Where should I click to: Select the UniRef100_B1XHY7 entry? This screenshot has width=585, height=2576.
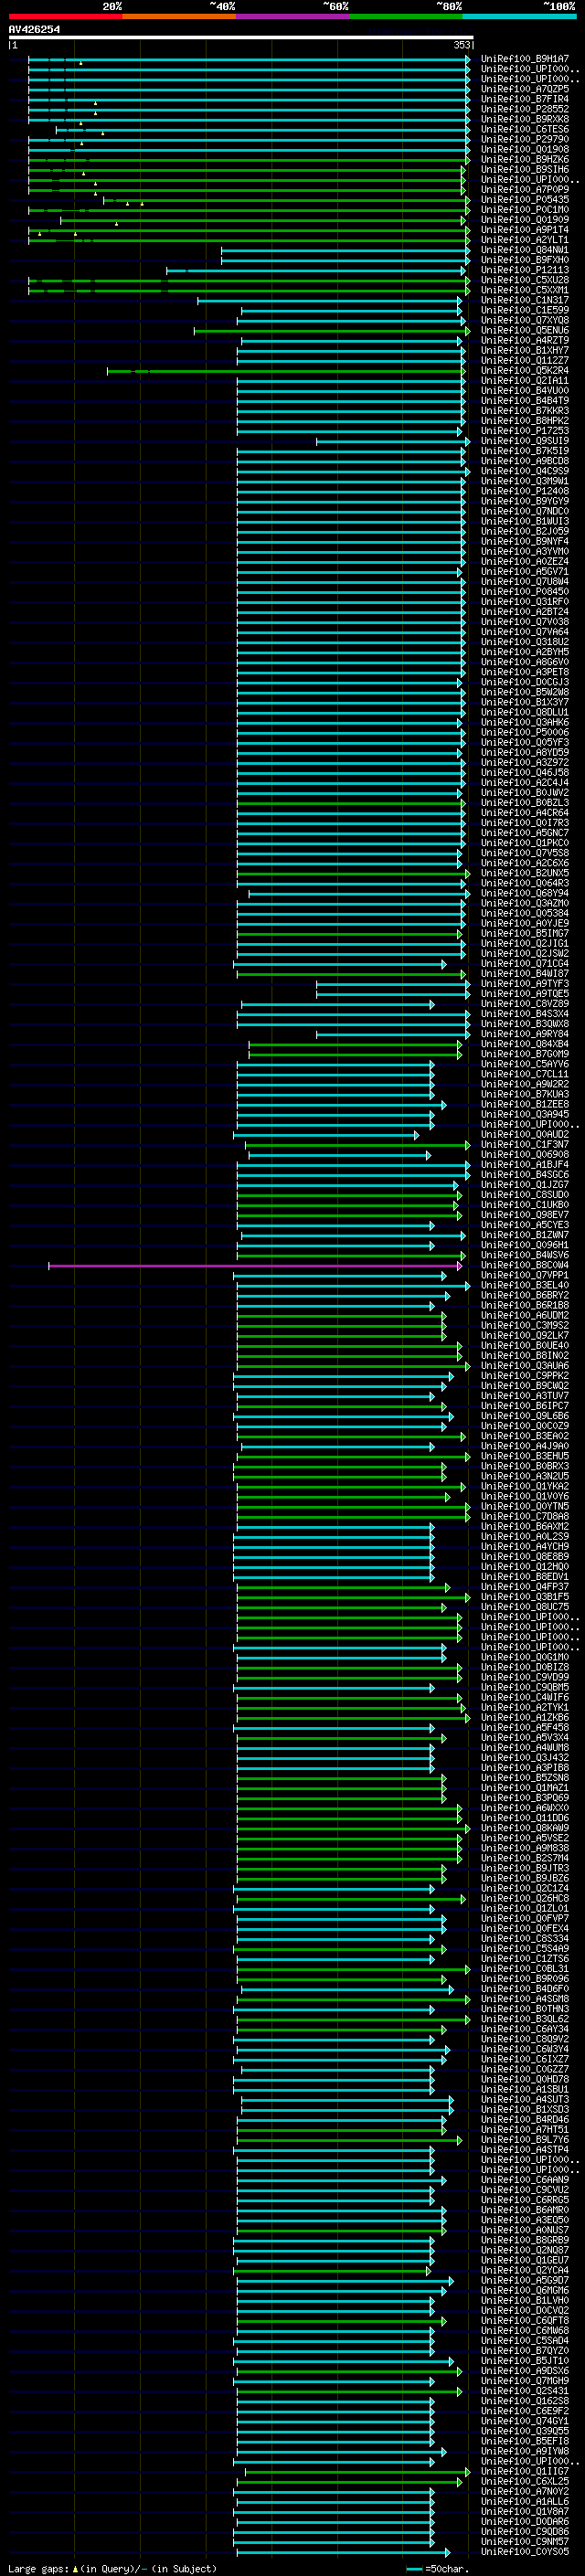(x=525, y=350)
